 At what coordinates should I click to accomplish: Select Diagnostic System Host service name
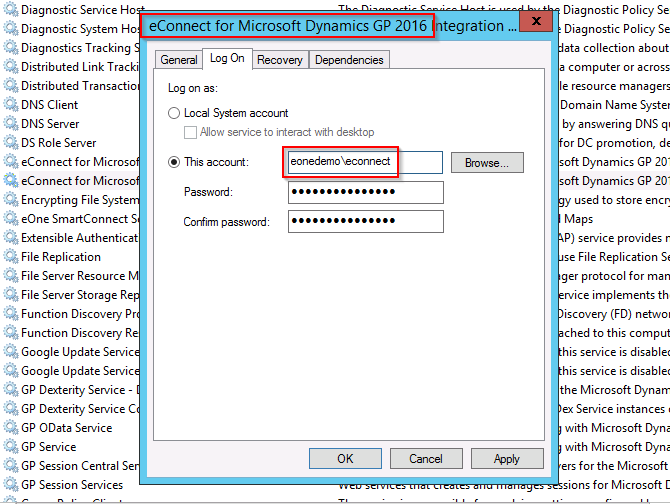point(80,29)
